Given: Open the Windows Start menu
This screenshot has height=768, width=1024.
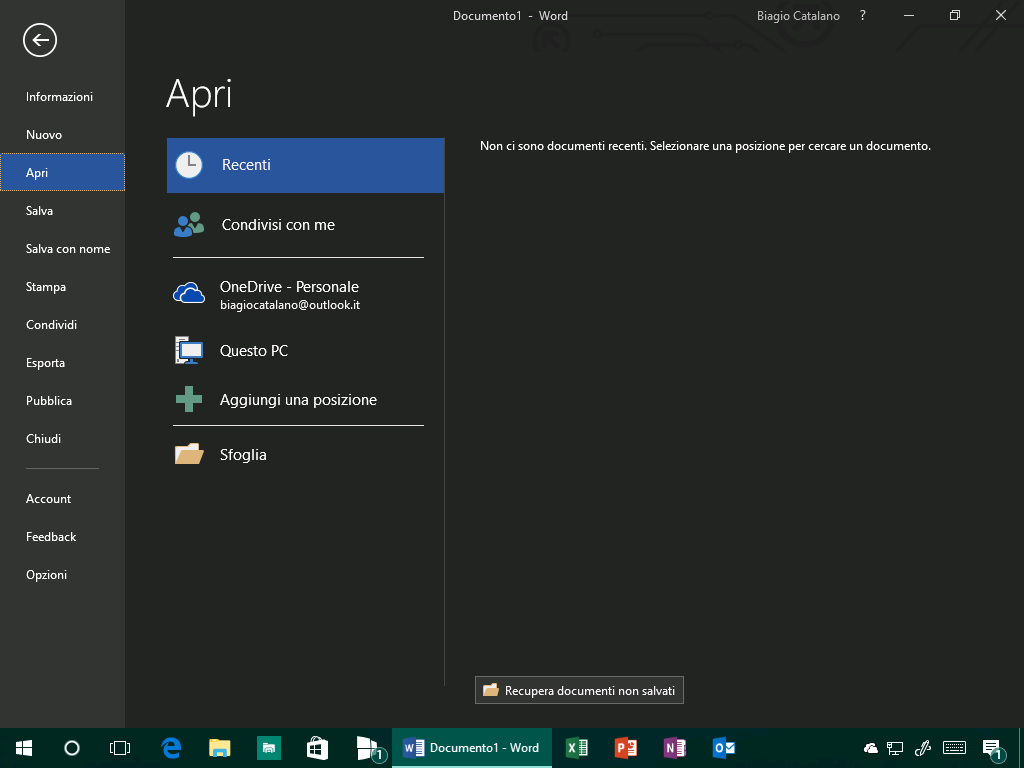Looking at the screenshot, I should click(24, 748).
